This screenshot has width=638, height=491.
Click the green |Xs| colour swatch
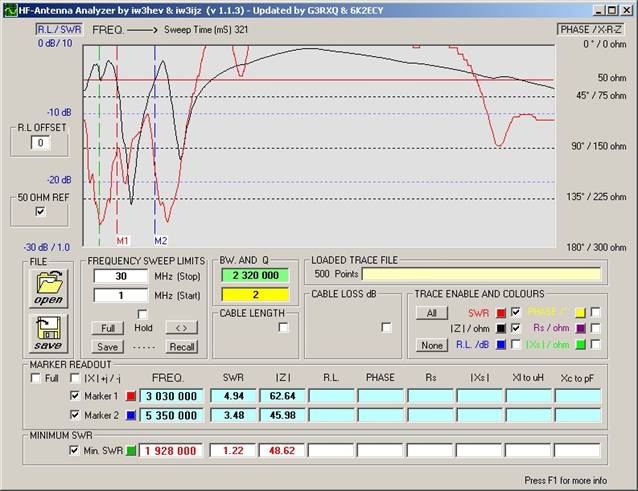click(x=578, y=345)
